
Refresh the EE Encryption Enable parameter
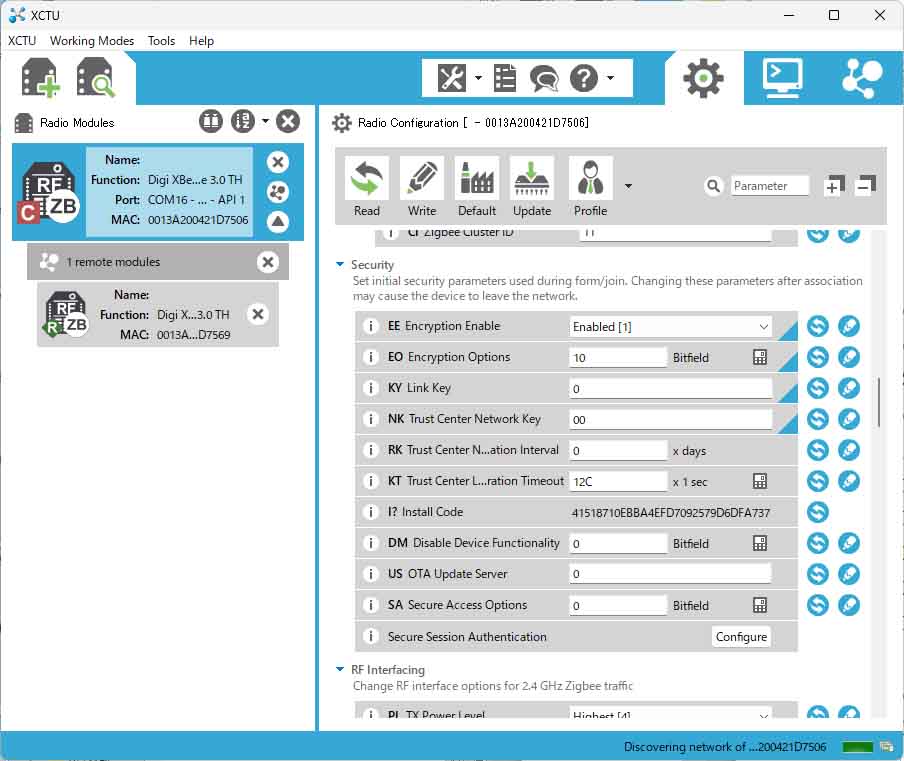click(x=818, y=327)
